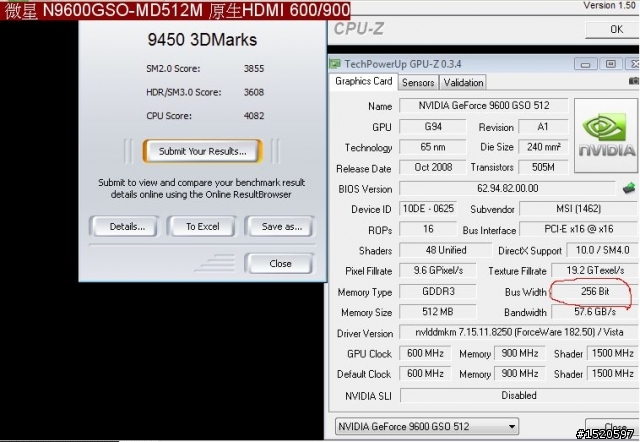Click the 9450 3DMarks score heading

(202, 40)
